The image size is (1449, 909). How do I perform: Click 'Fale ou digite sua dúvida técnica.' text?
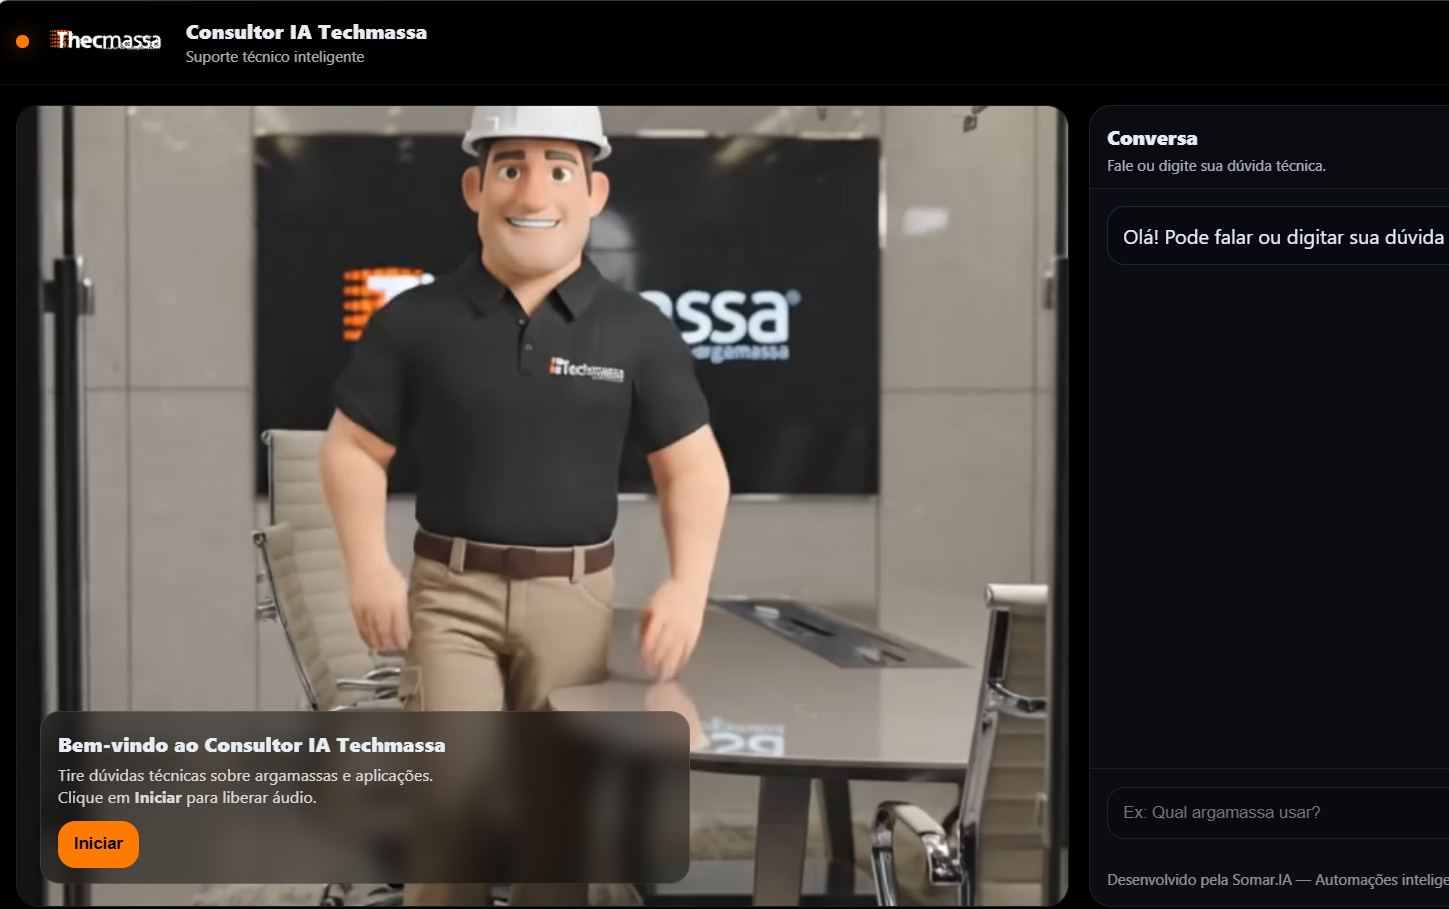click(x=1216, y=166)
